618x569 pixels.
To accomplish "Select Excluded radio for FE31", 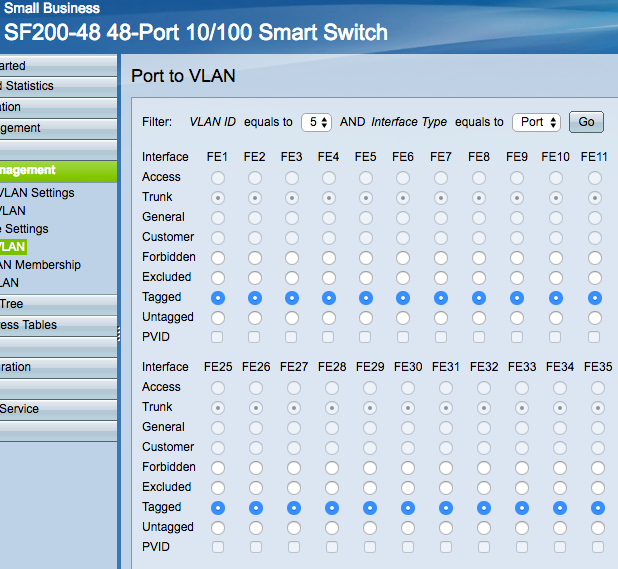I will tap(446, 488).
